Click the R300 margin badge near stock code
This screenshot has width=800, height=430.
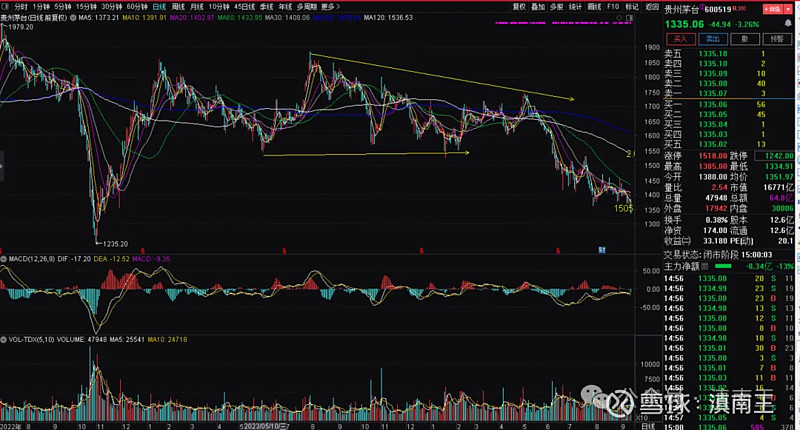[739, 9]
